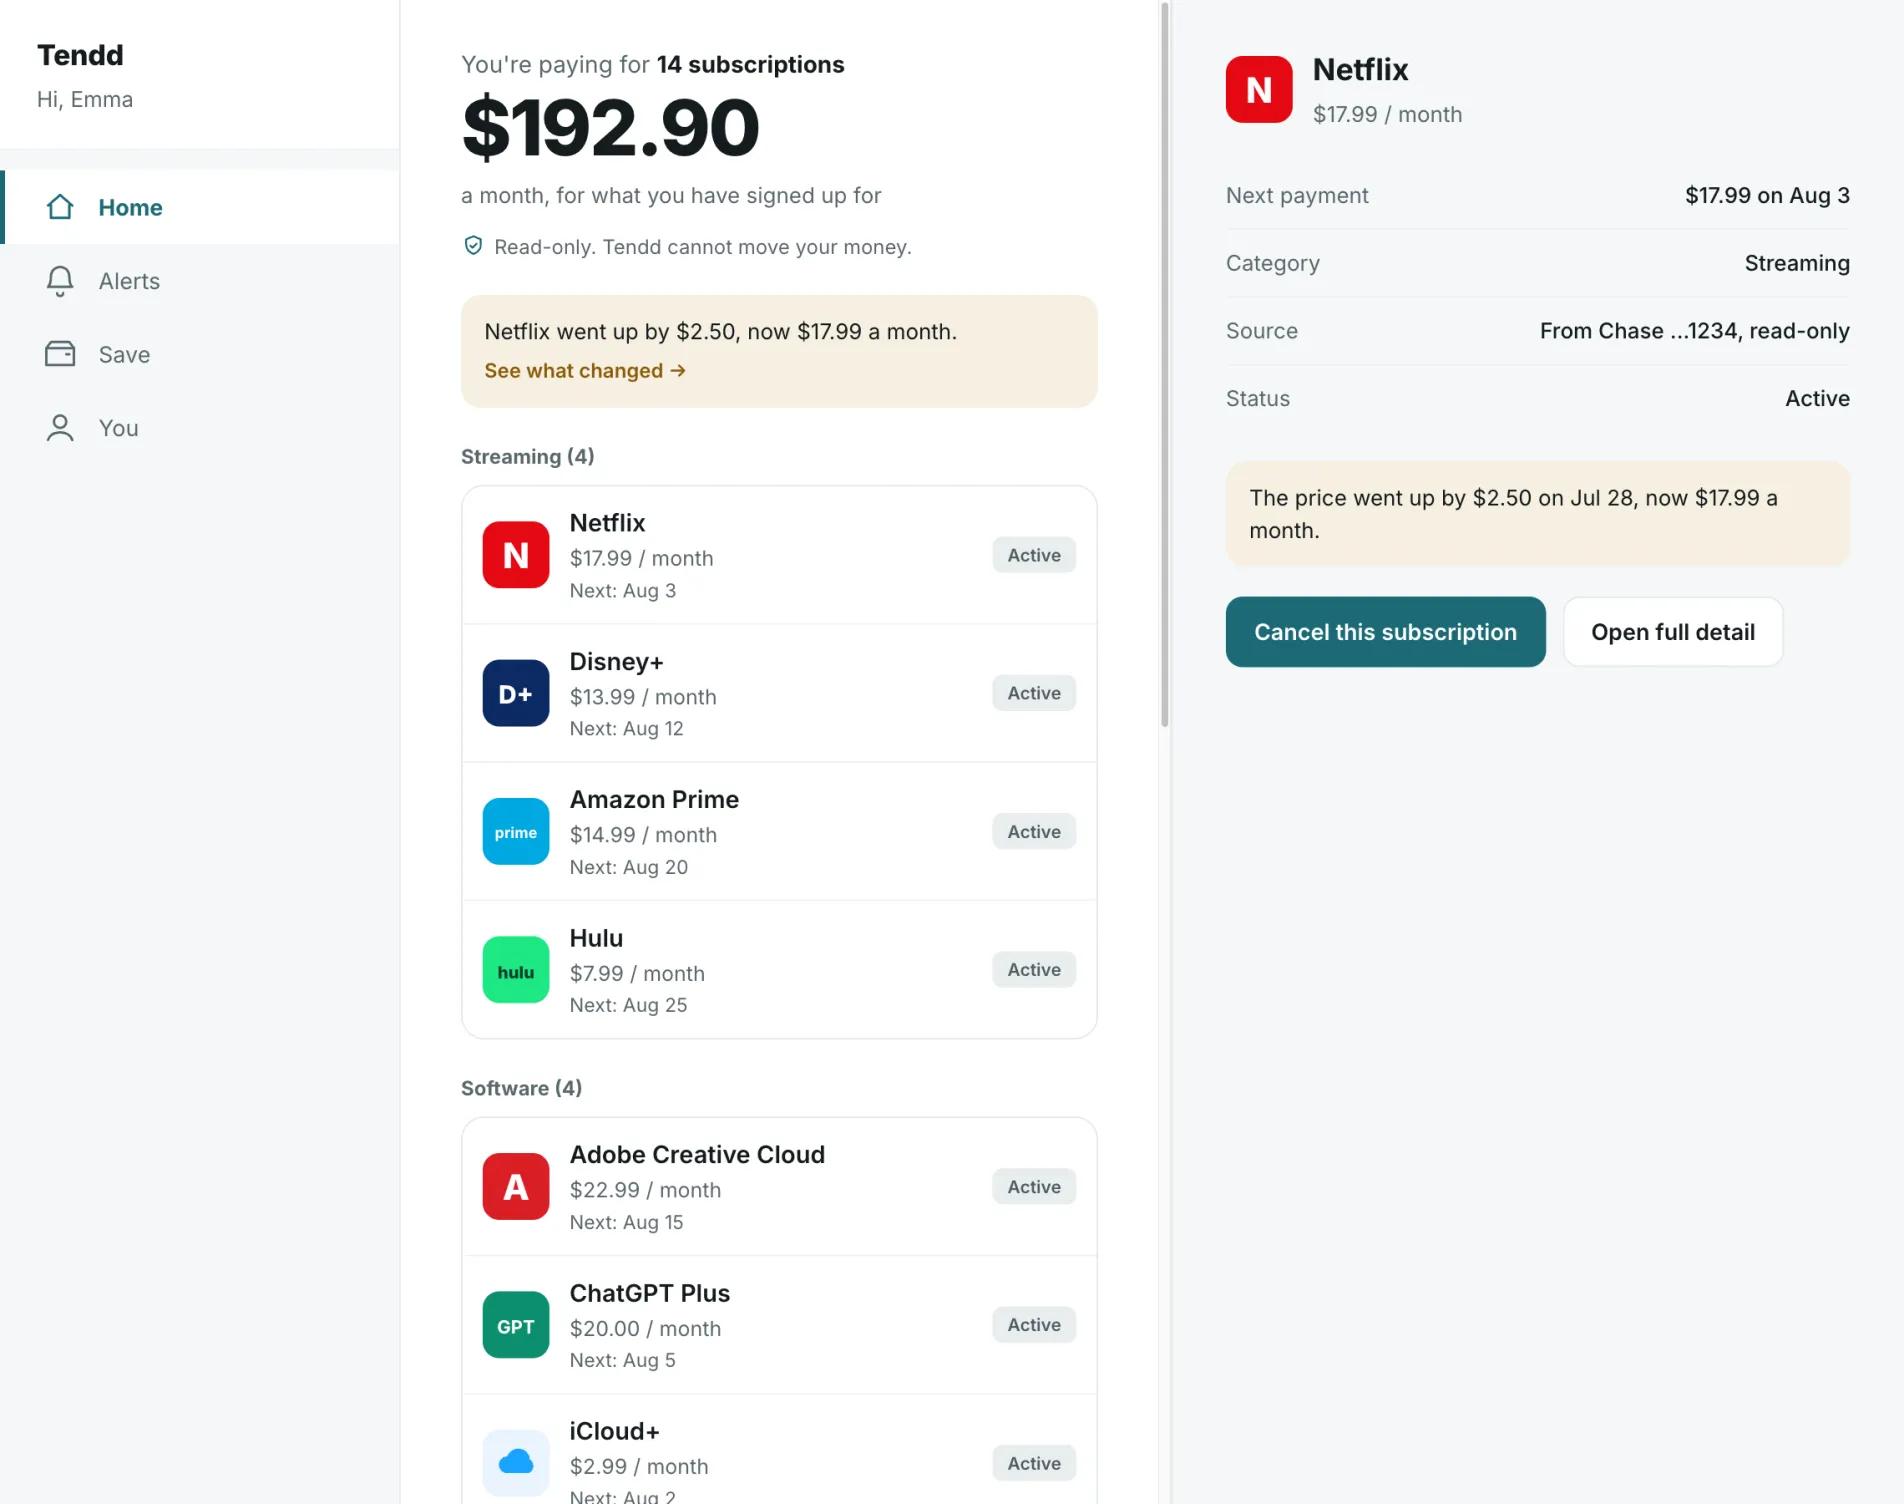Image resolution: width=1904 pixels, height=1504 pixels.
Task: Select the Disney+ subscription name
Action: tap(616, 662)
